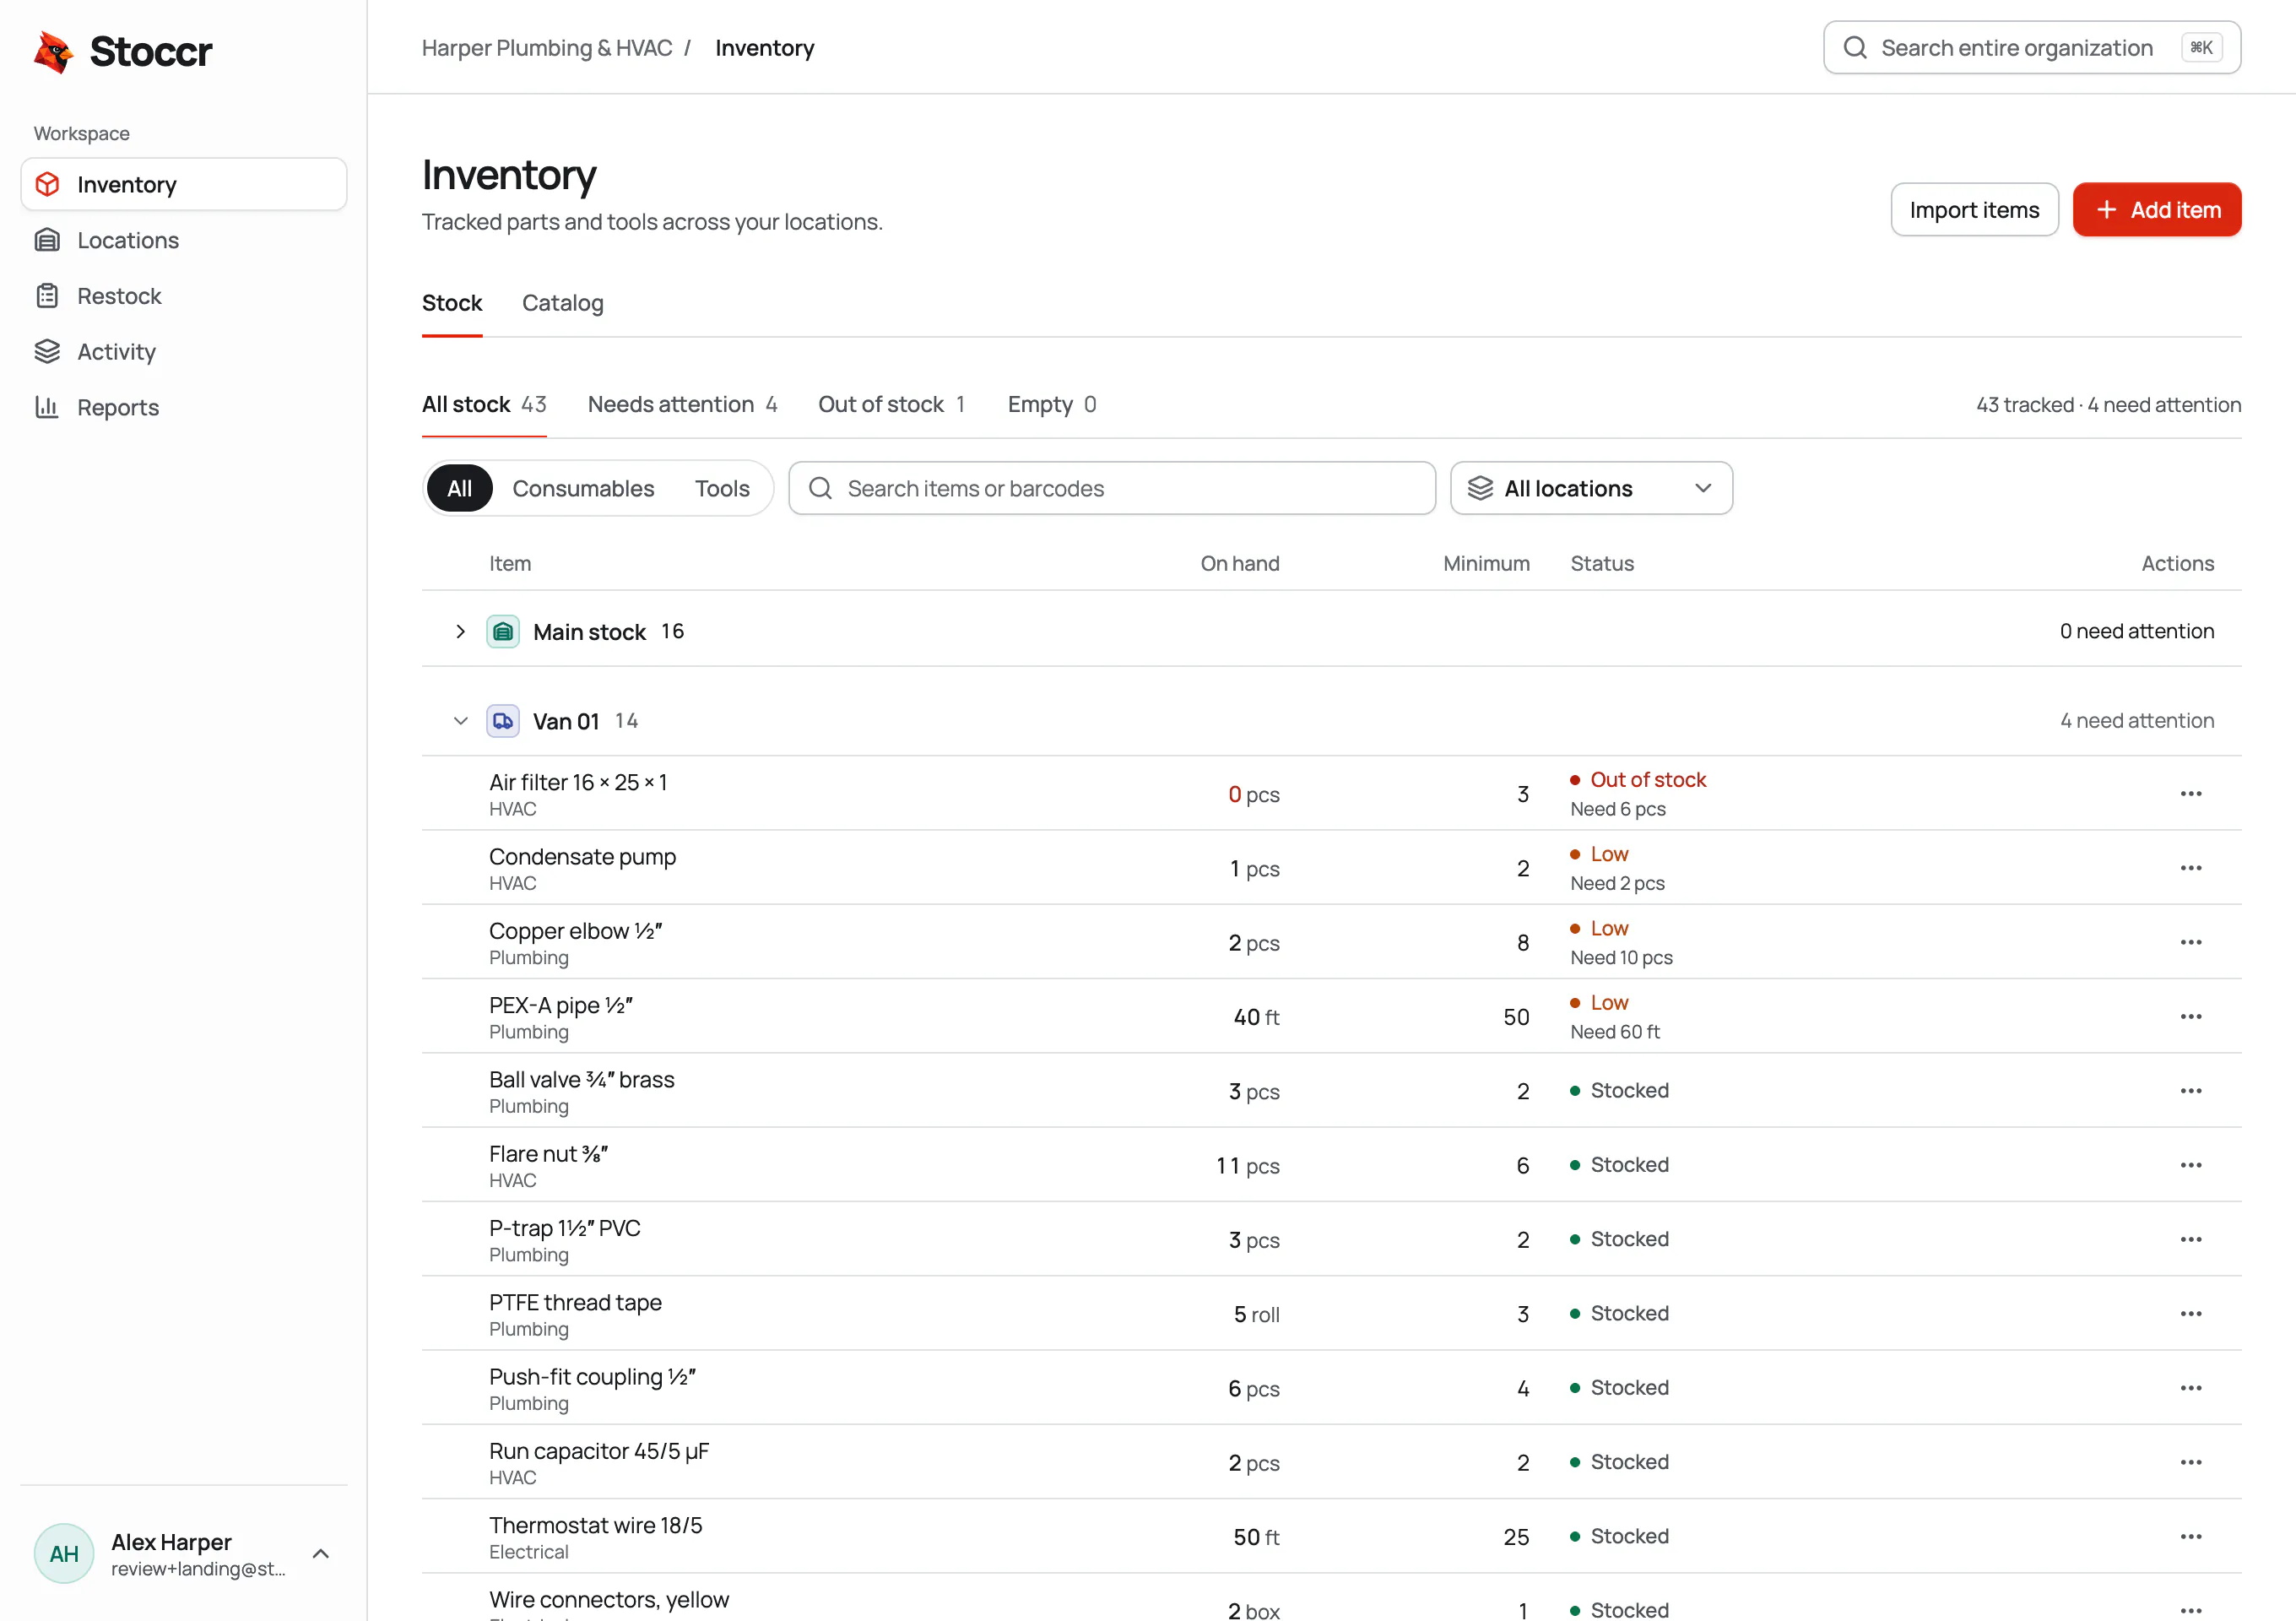Screen dimensions: 2296x1621
Task: Open Reports in the sidebar
Action: point(184,407)
